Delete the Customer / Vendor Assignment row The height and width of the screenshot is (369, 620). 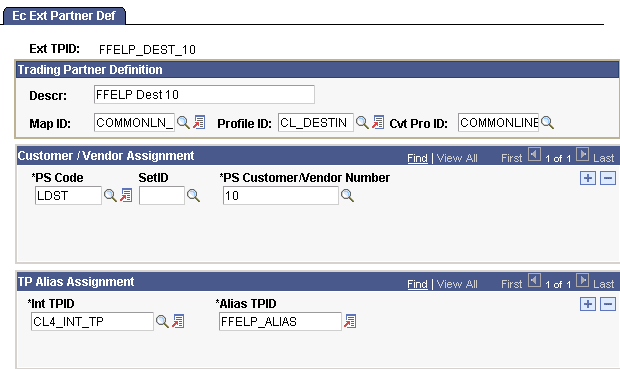(608, 178)
